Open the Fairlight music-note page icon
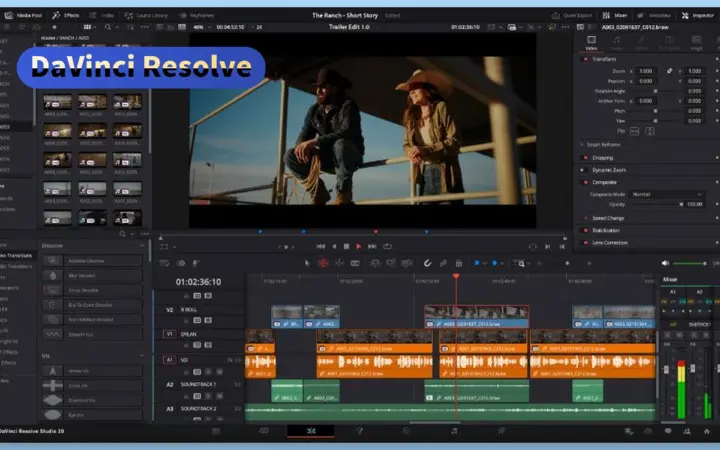 coord(454,431)
